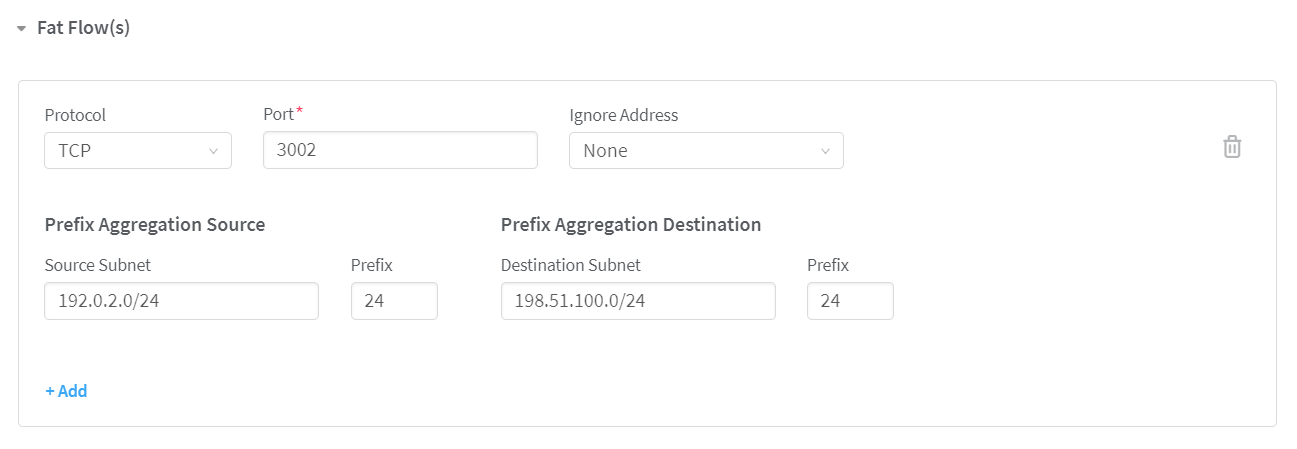Viewport: 1297px width, 449px height.
Task: Click the Destination Subnet label
Action: (x=570, y=265)
